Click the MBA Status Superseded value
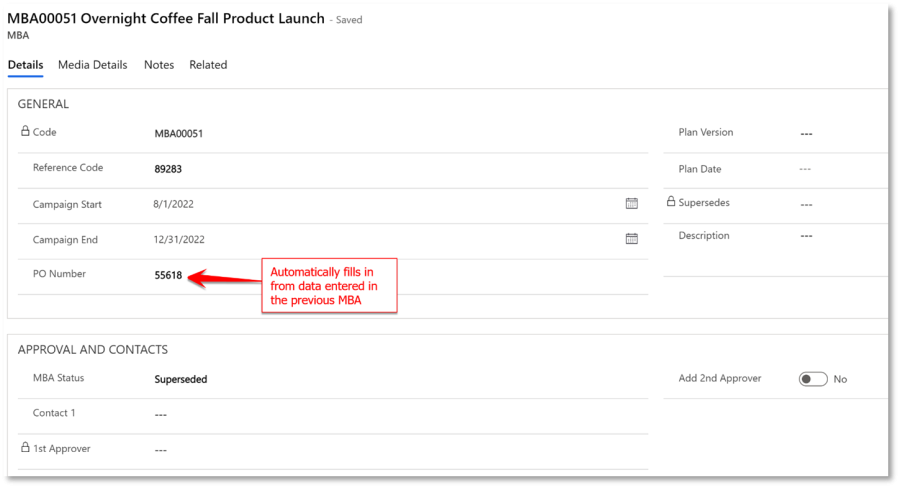This screenshot has width=900, height=488. (181, 380)
